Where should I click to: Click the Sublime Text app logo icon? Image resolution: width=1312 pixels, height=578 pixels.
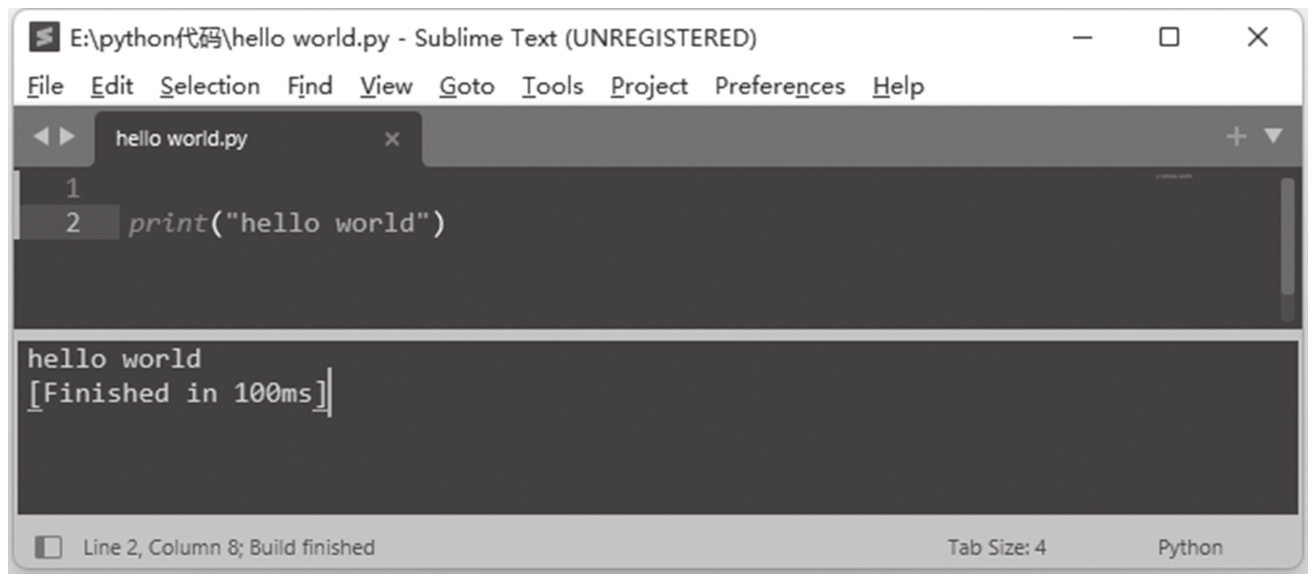point(44,38)
